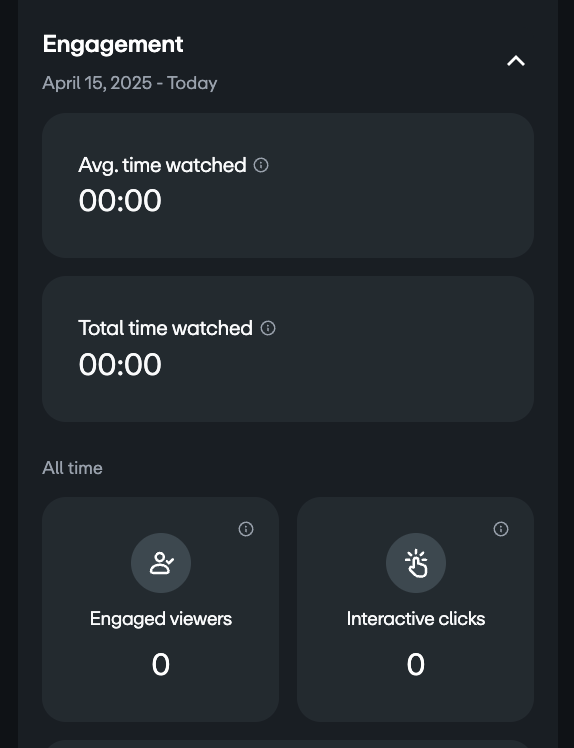The width and height of the screenshot is (574, 748).
Task: Click the Engaged viewers person-check icon
Action: [161, 563]
